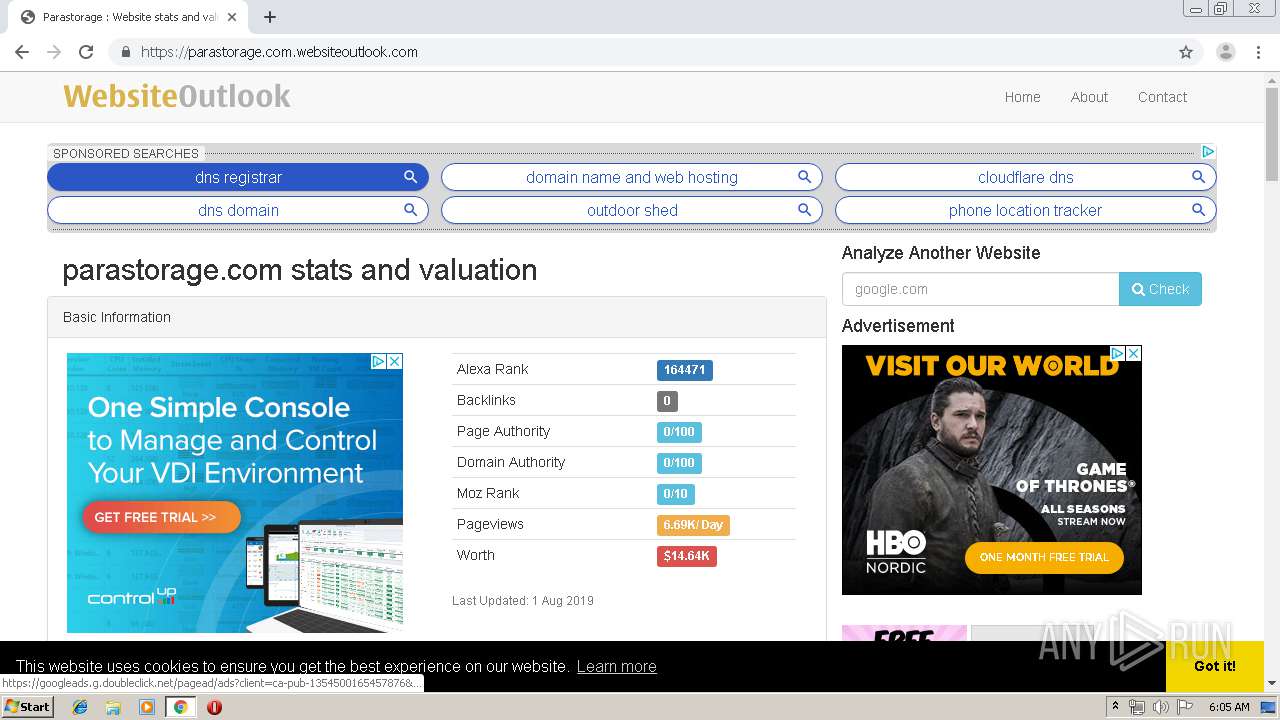This screenshot has width=1280, height=720.
Task: Go forward using browser forward arrow
Action: pyautogui.click(x=54, y=52)
